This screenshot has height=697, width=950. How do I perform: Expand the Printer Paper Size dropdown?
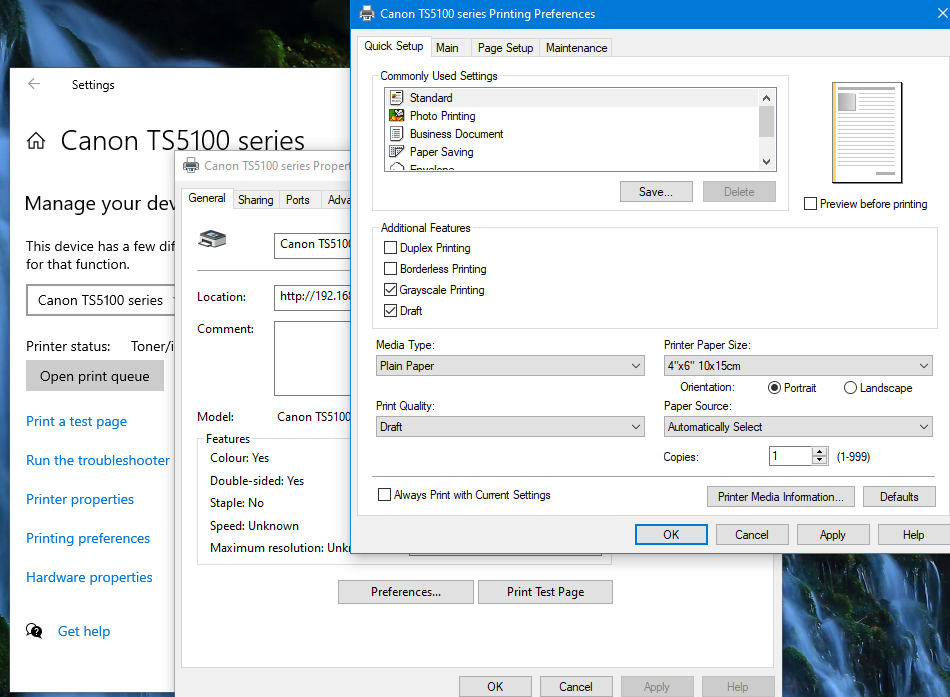tap(798, 366)
